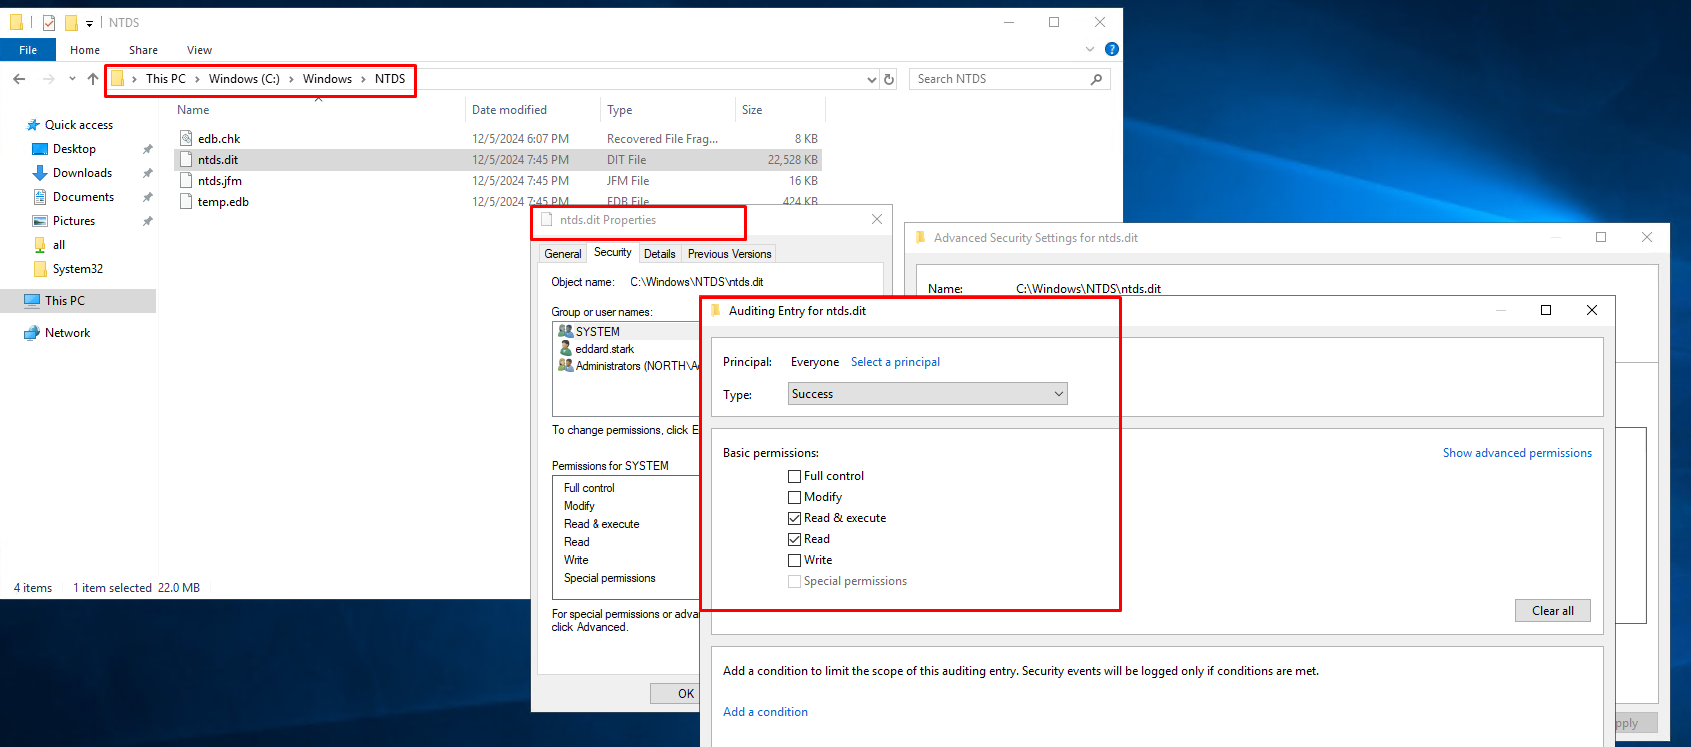The image size is (1691, 747).
Task: Click the Add a condition link
Action: click(x=765, y=712)
